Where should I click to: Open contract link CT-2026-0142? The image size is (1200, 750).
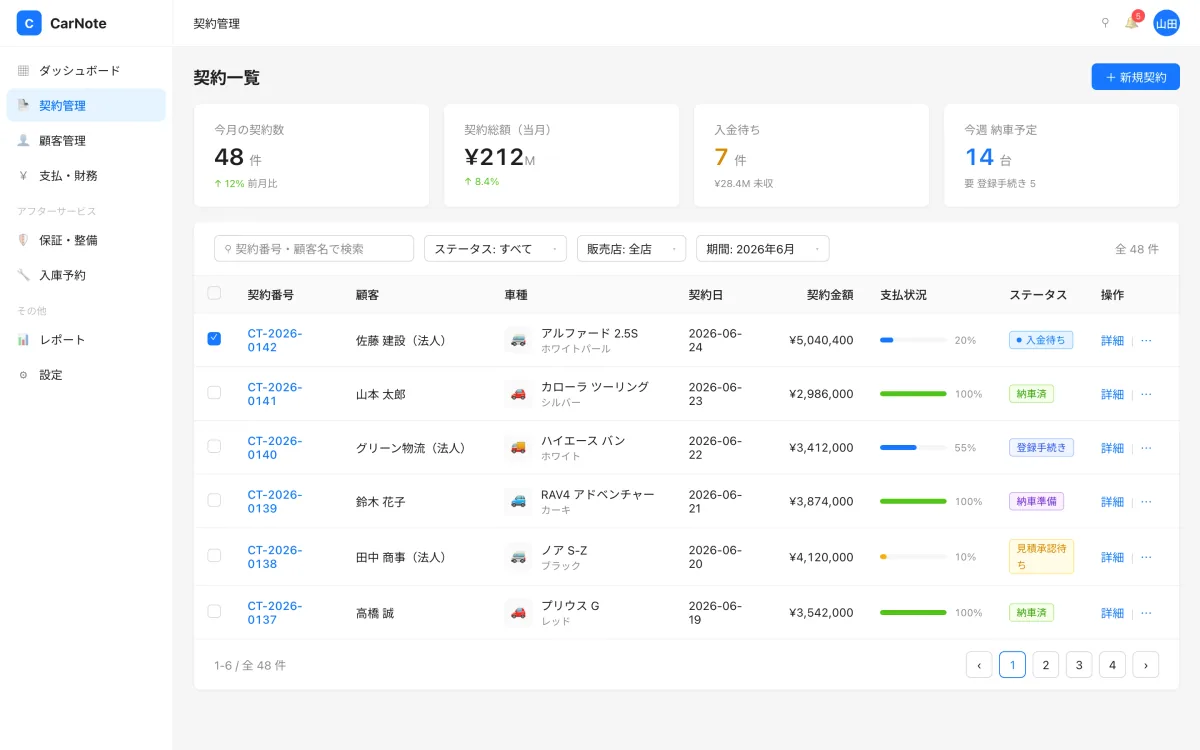pos(275,340)
